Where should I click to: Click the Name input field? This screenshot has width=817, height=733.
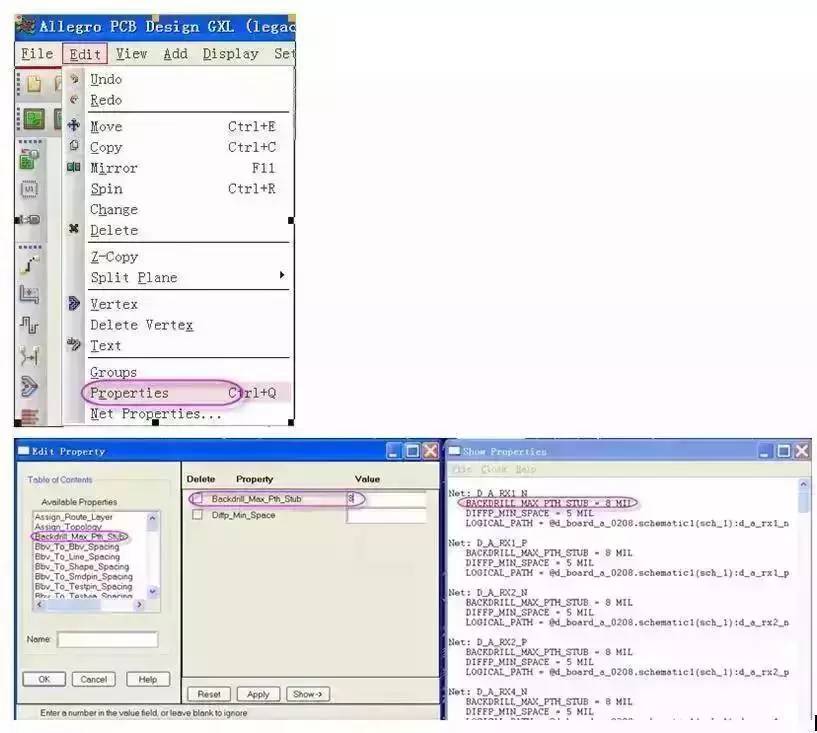[x=107, y=639]
